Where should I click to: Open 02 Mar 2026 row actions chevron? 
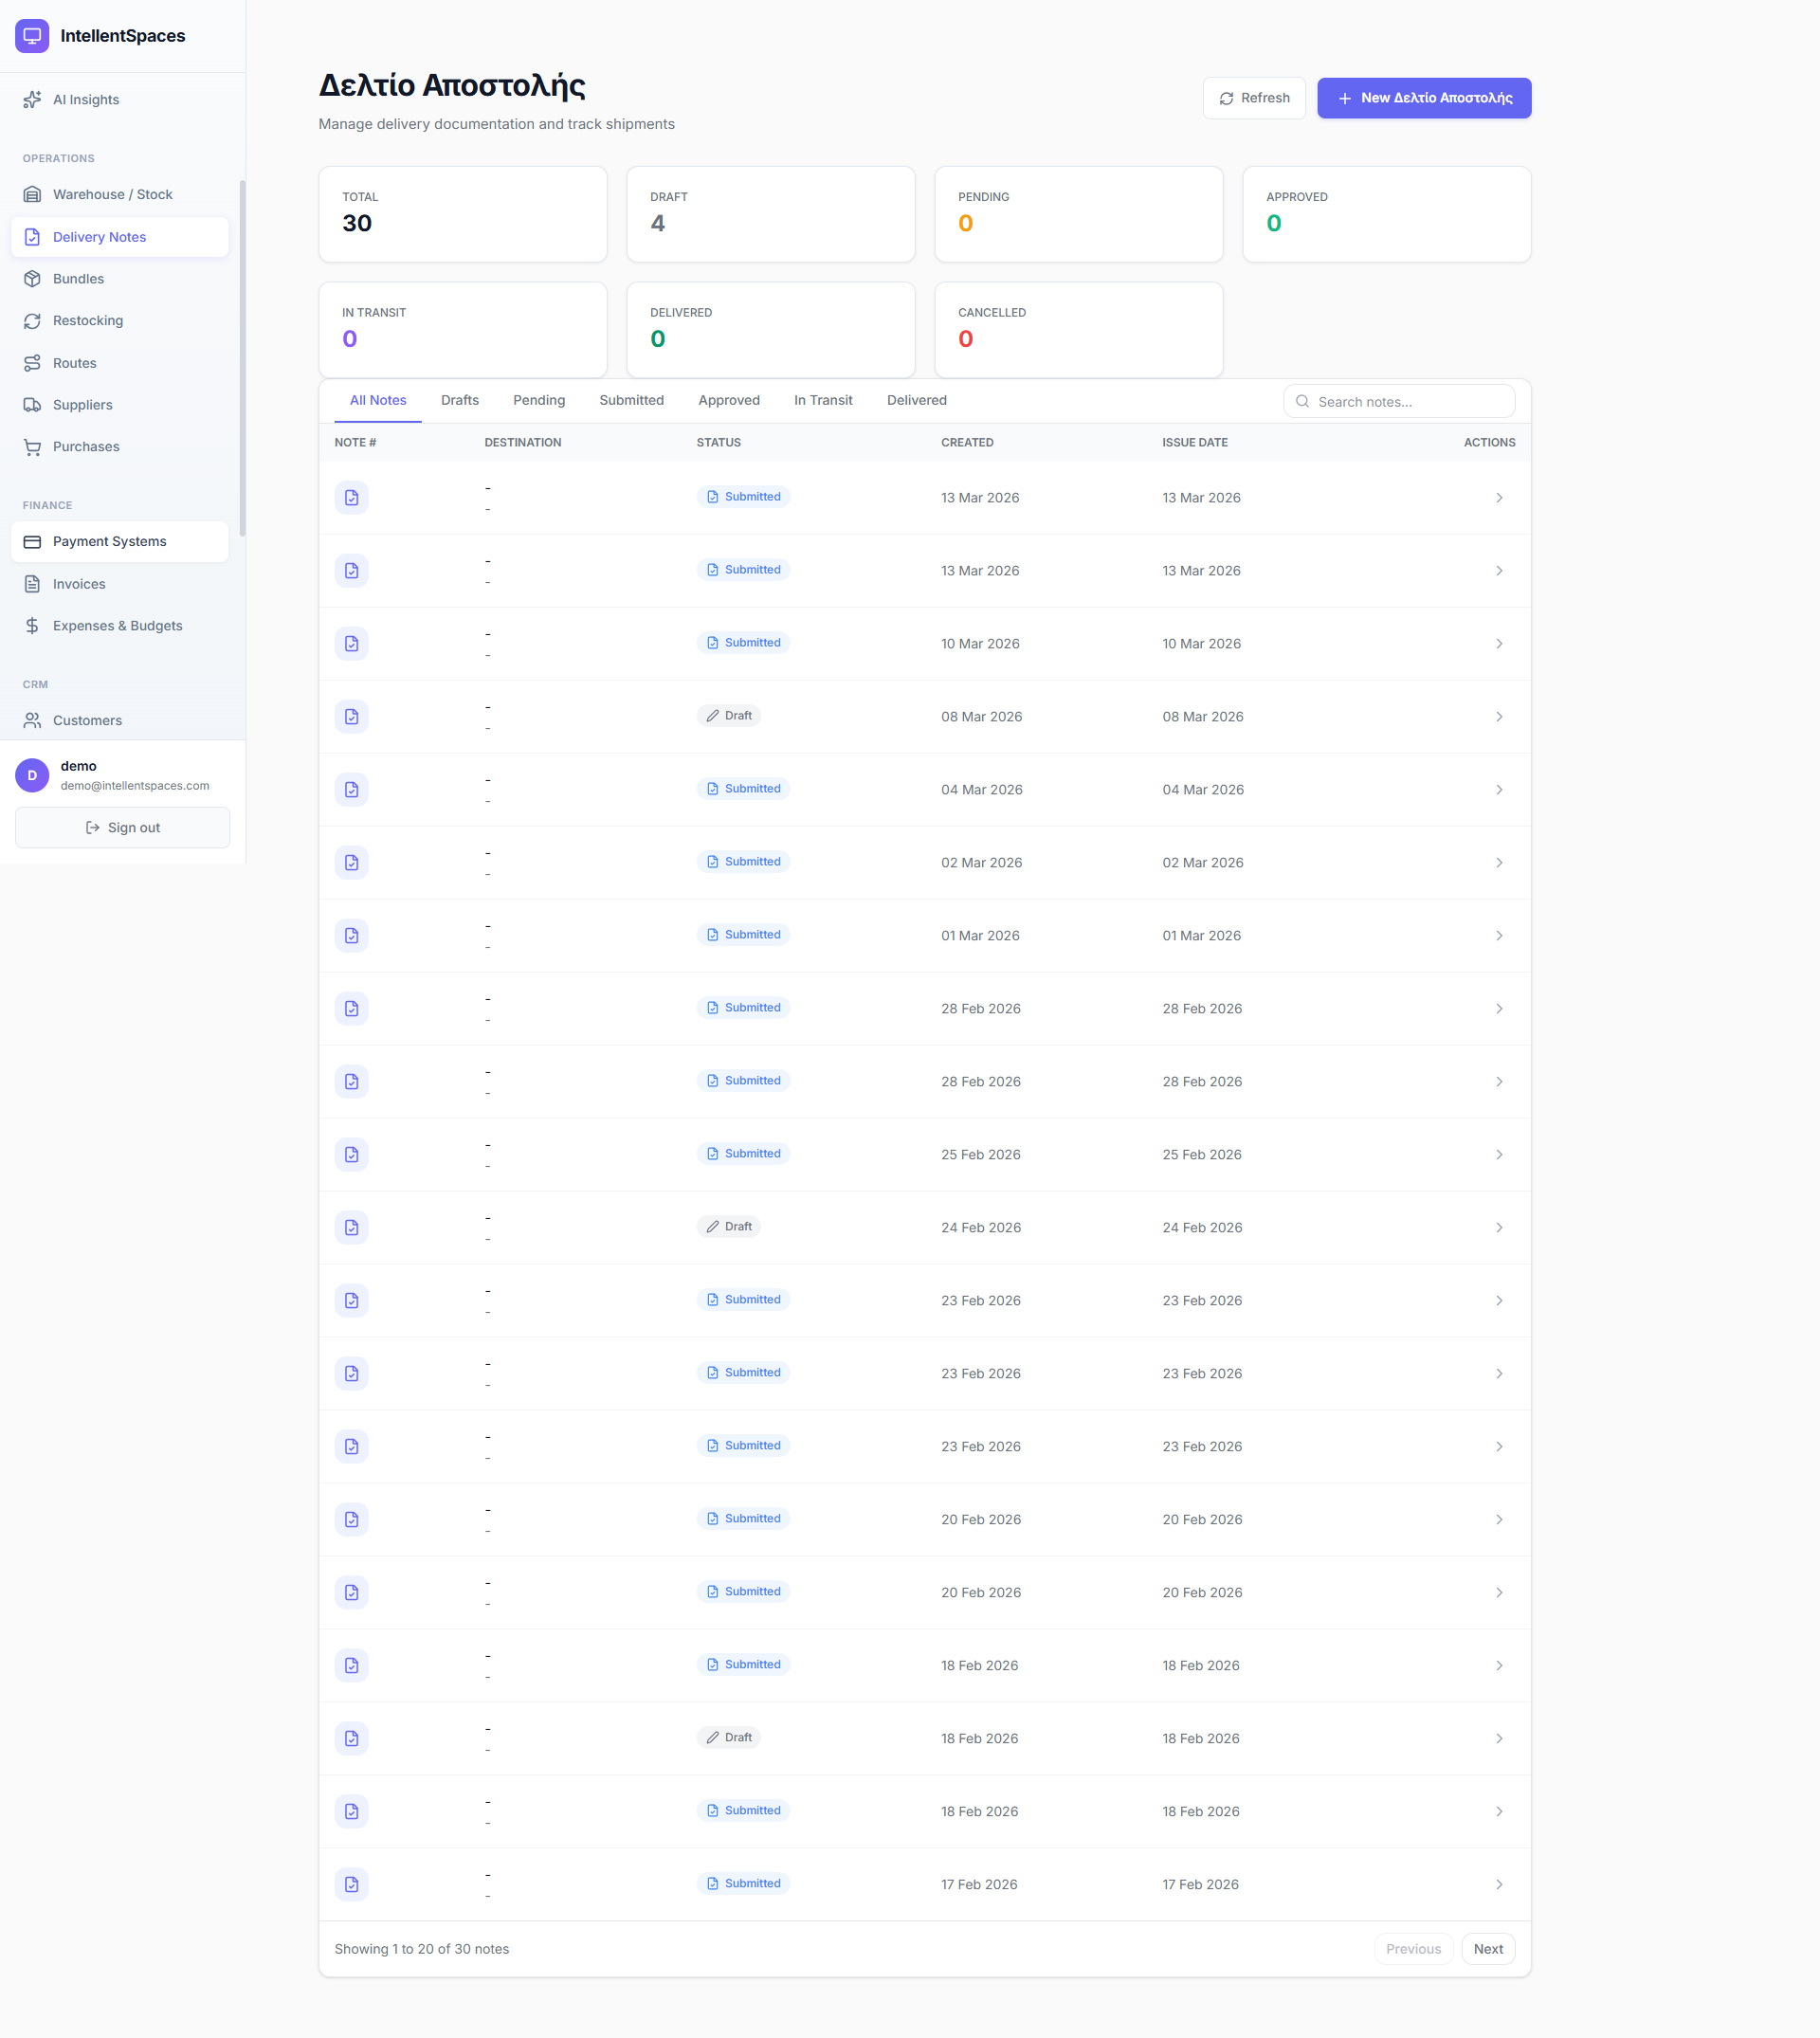click(1499, 862)
